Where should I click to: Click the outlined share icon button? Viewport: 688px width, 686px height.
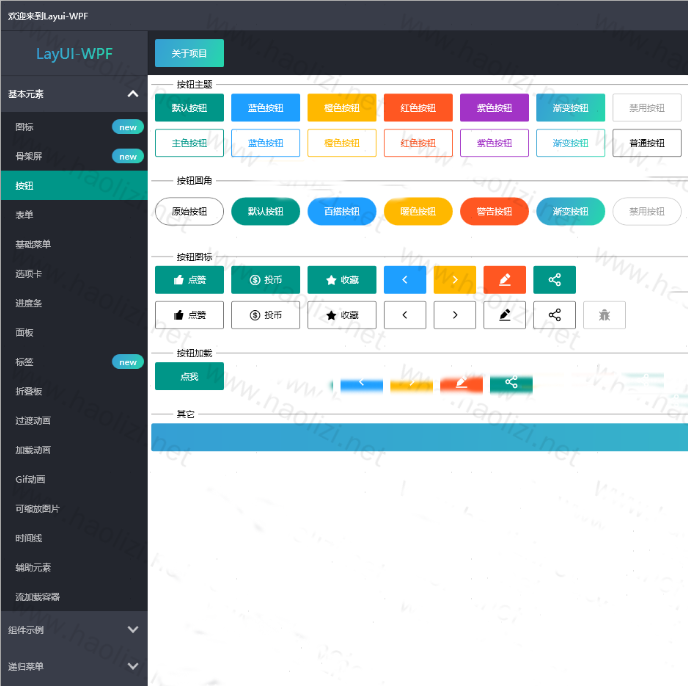click(554, 315)
